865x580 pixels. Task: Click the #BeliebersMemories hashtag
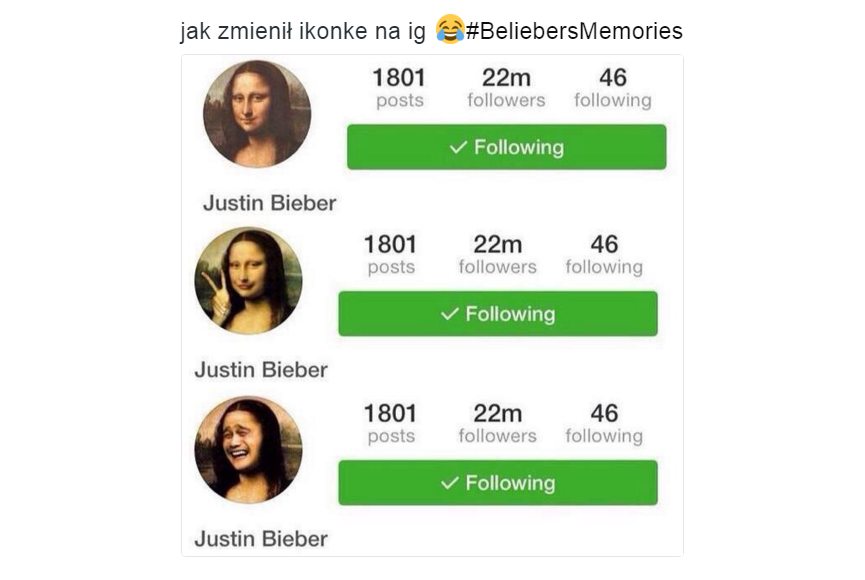pos(574,31)
